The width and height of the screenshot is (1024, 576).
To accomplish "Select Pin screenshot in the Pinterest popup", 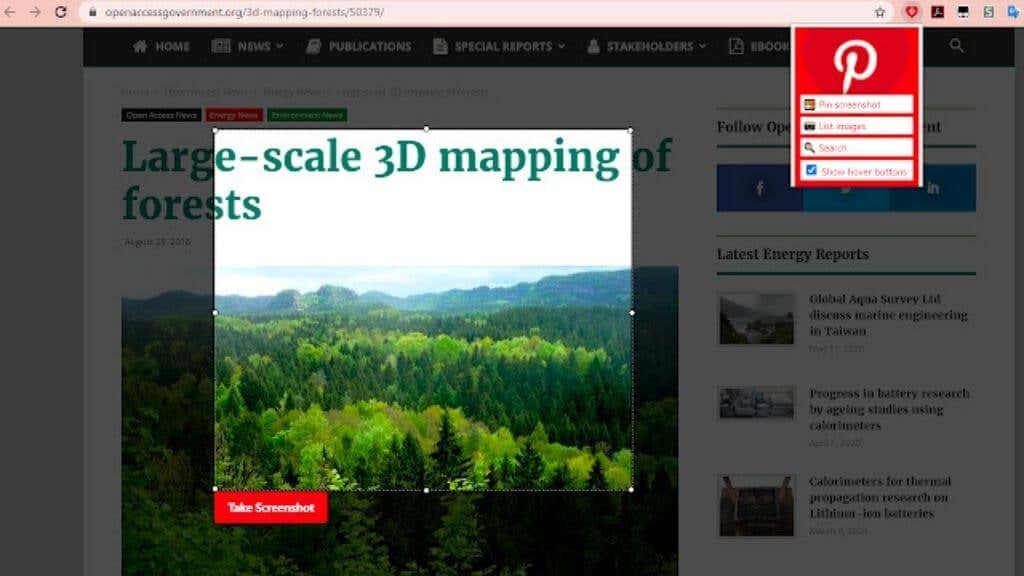I will coord(856,104).
